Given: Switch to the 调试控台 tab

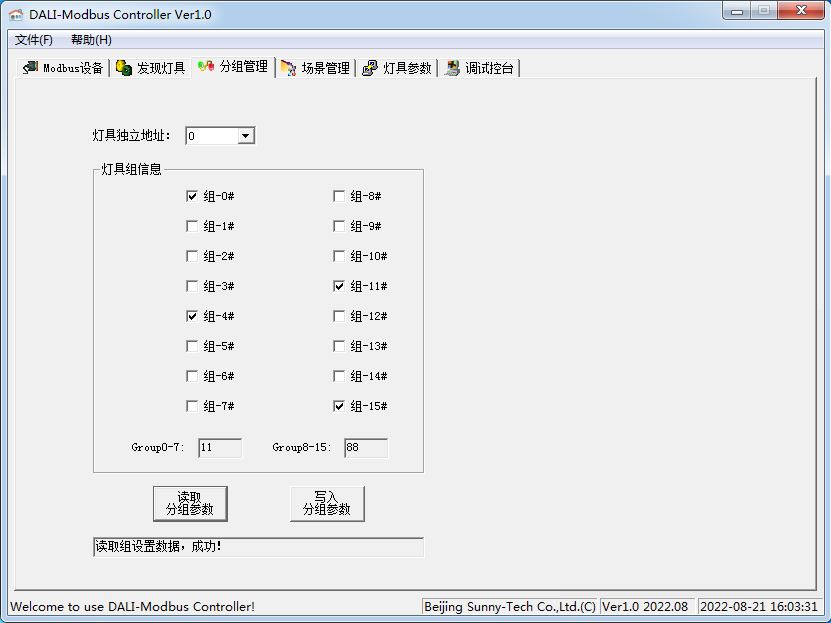Looking at the screenshot, I should pyautogui.click(x=479, y=68).
